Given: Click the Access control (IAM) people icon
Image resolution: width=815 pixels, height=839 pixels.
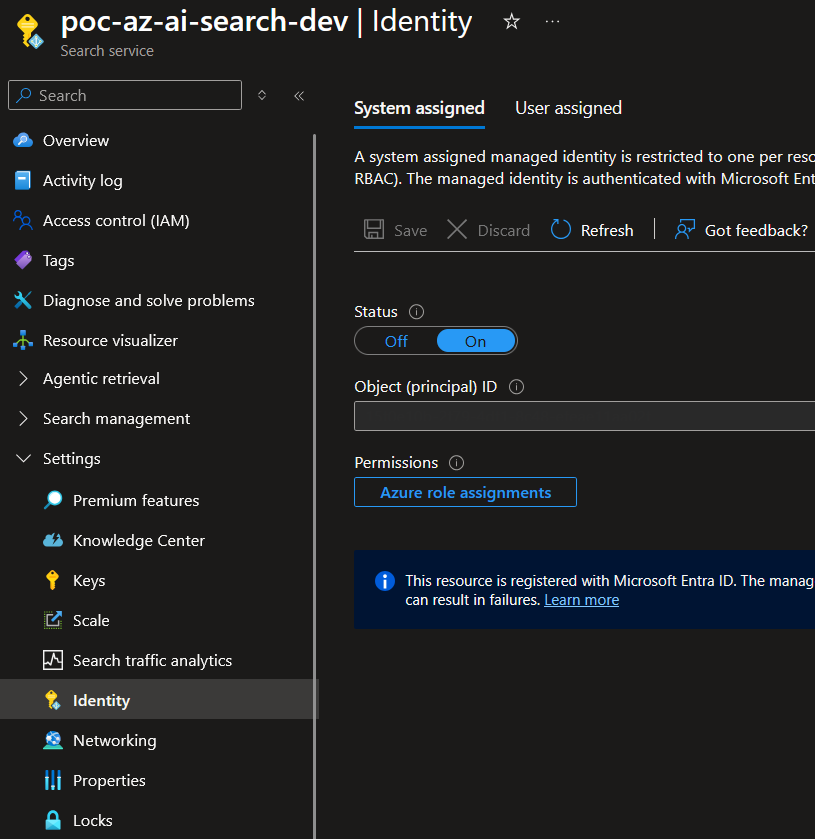Looking at the screenshot, I should (22, 220).
